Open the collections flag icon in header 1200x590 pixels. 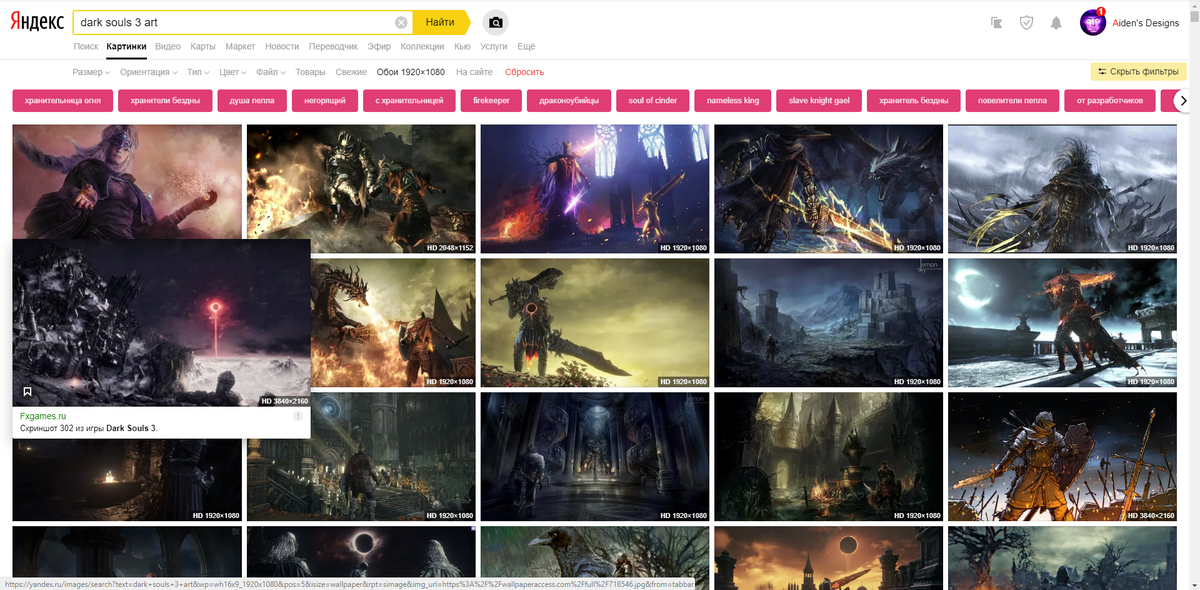996,22
